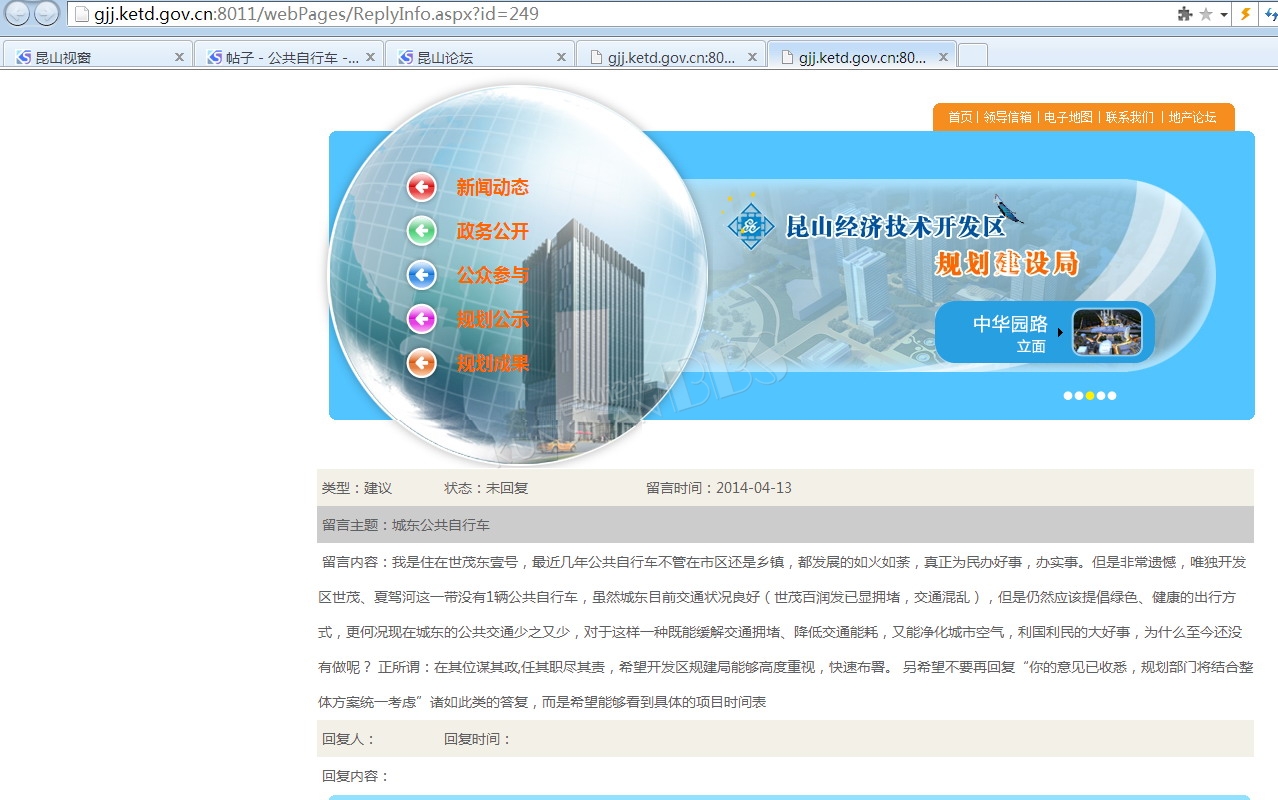Click the address bar URL field

pos(620,14)
